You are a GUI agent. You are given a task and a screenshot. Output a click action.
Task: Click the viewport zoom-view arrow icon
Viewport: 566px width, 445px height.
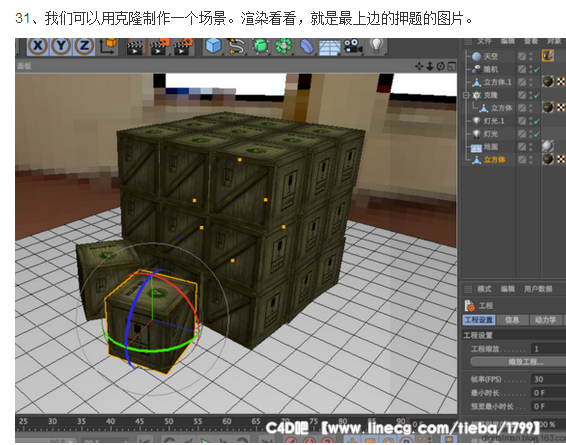[430, 66]
